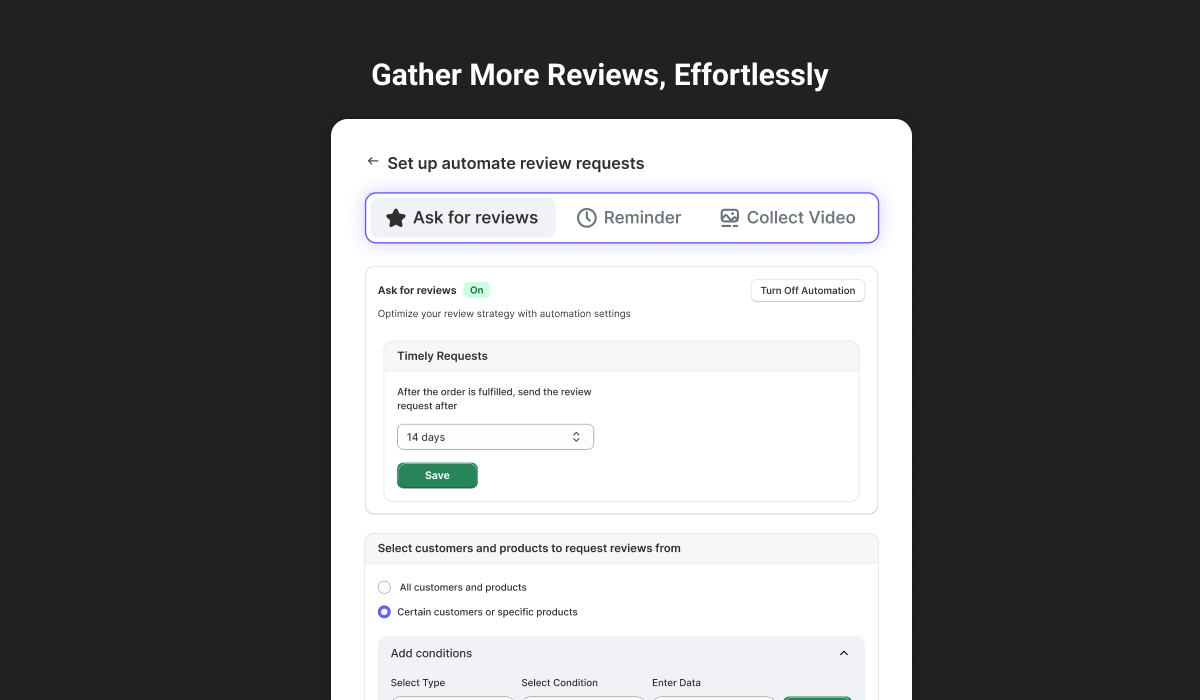Viewport: 1200px width, 700px height.
Task: Click the Add conditions section header
Action: [621, 653]
